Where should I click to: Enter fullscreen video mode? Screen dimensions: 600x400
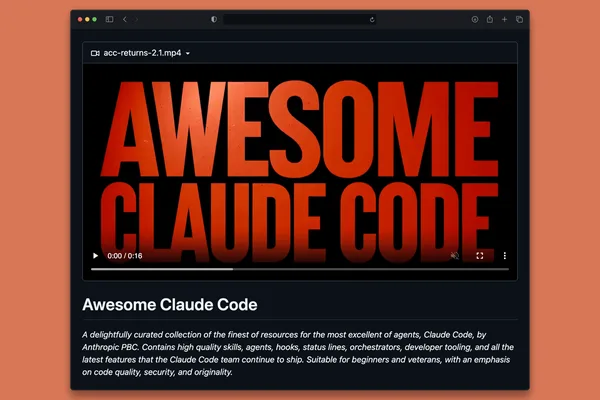click(479, 256)
